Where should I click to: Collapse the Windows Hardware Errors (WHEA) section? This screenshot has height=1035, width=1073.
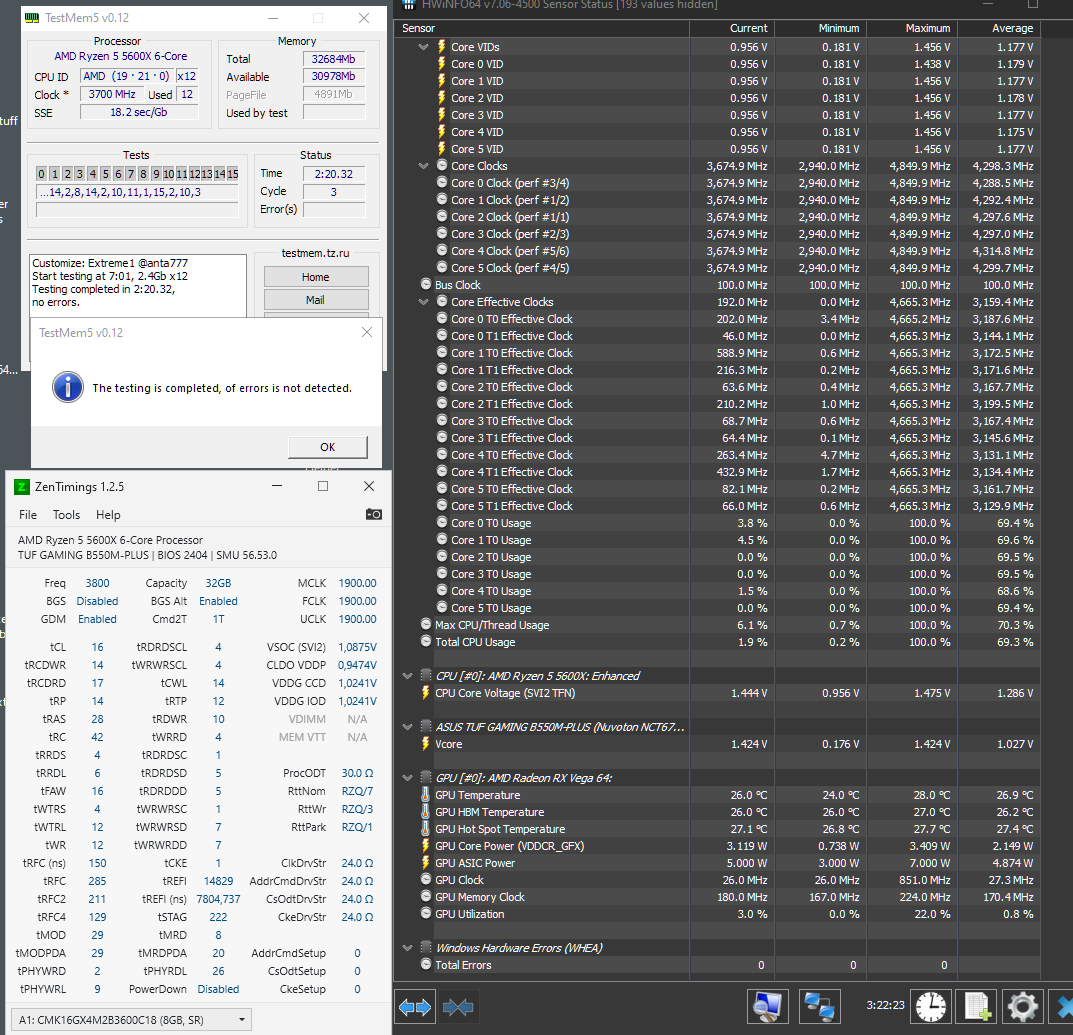[408, 947]
